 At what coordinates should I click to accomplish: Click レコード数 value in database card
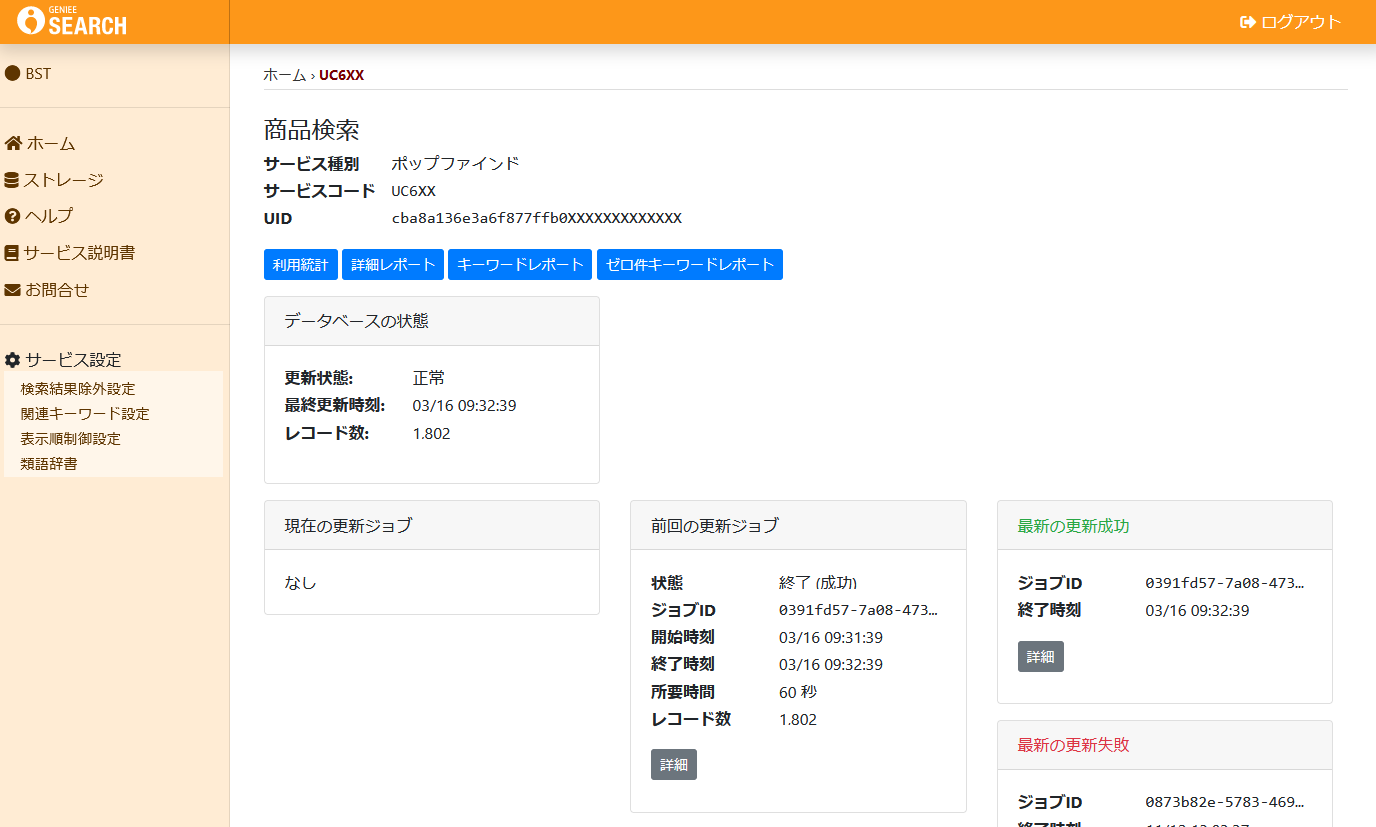click(432, 434)
